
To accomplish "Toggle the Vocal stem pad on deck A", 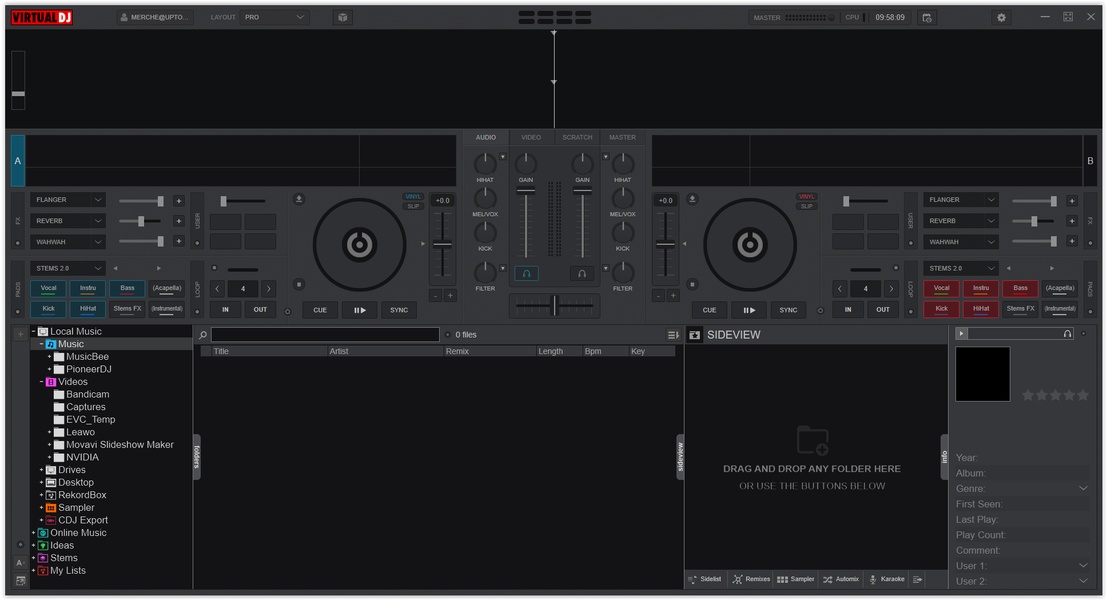I will coord(49,288).
